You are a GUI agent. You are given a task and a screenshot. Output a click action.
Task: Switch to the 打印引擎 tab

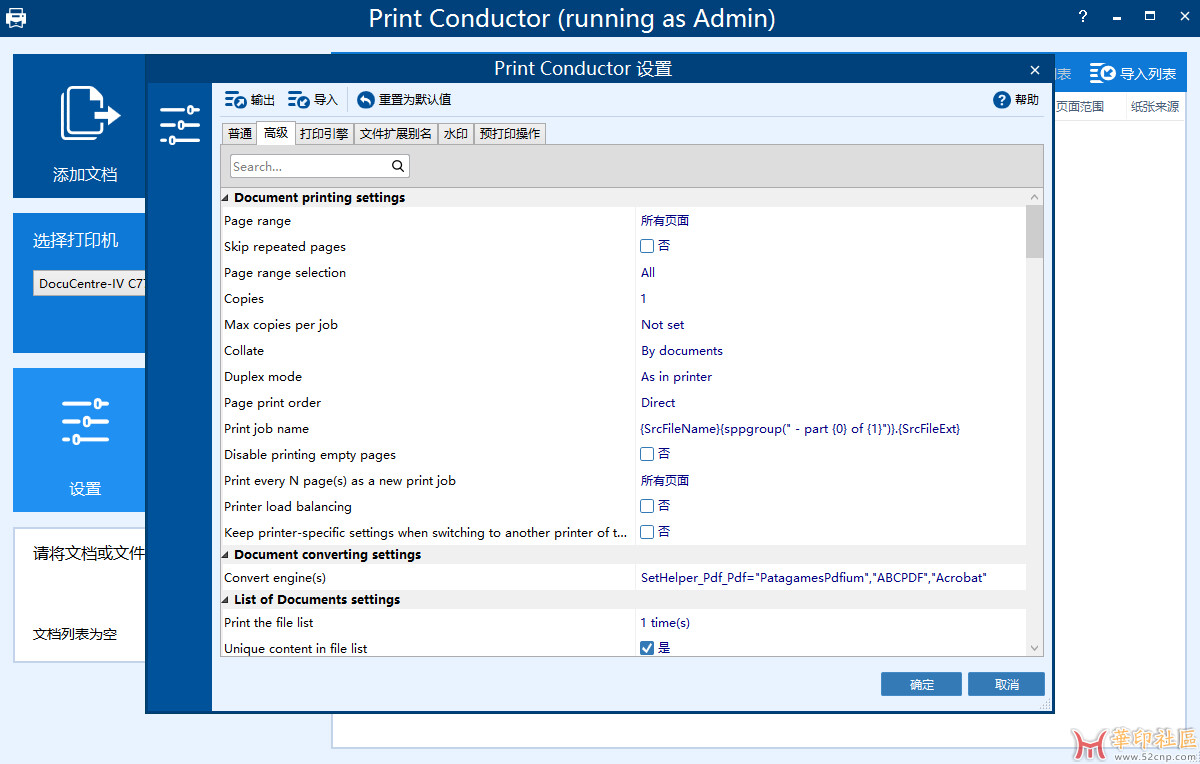[x=324, y=134]
